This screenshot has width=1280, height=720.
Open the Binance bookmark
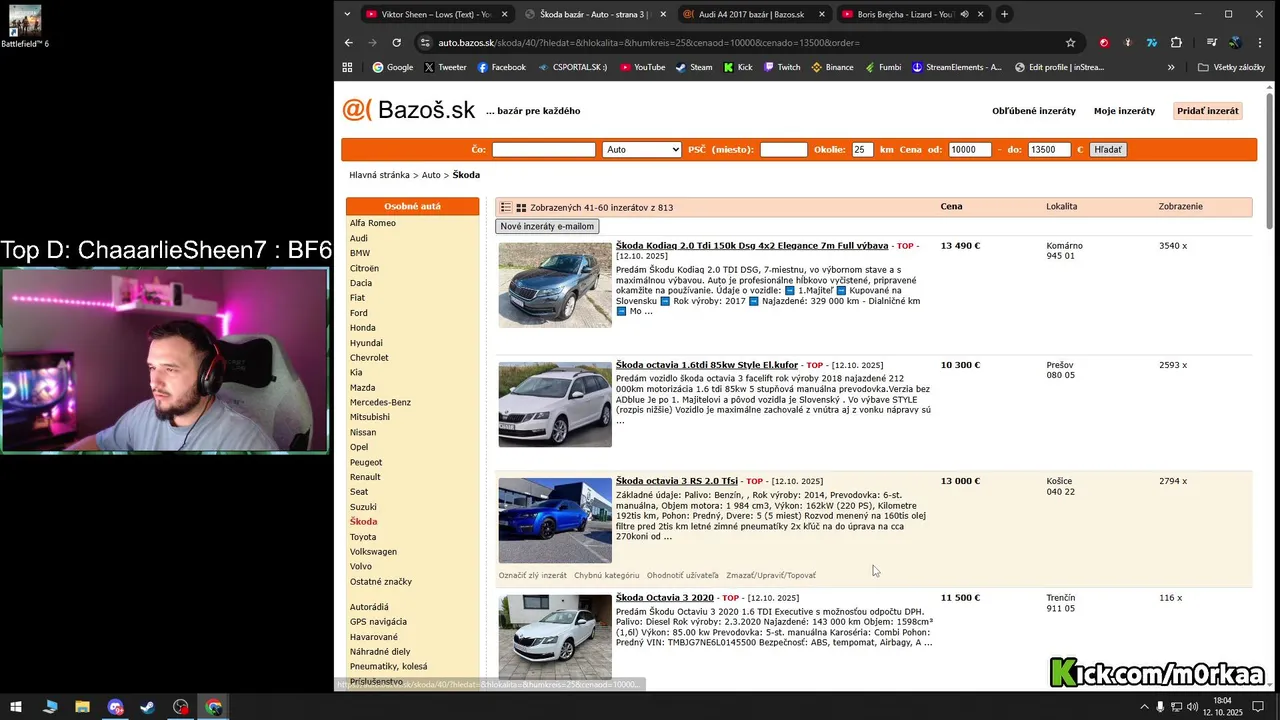832,67
